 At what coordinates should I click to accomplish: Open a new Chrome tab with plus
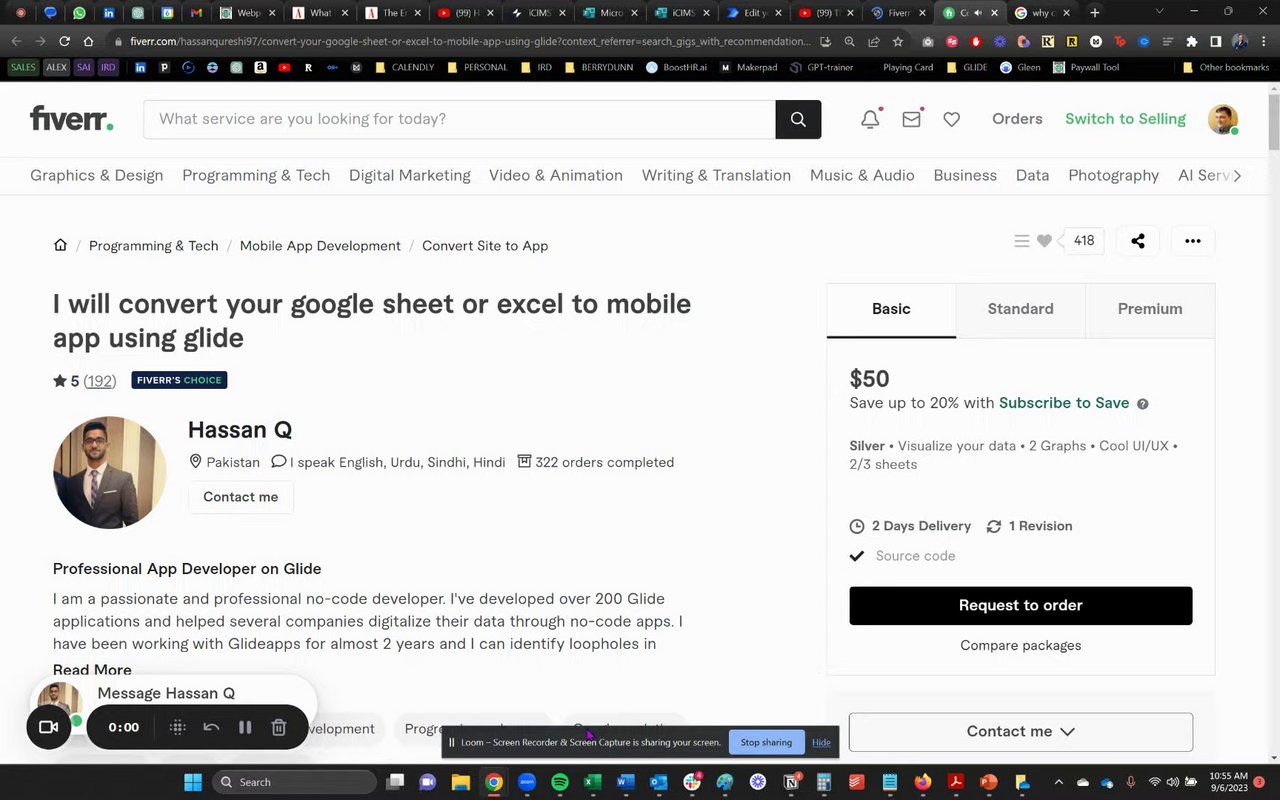(x=1095, y=13)
